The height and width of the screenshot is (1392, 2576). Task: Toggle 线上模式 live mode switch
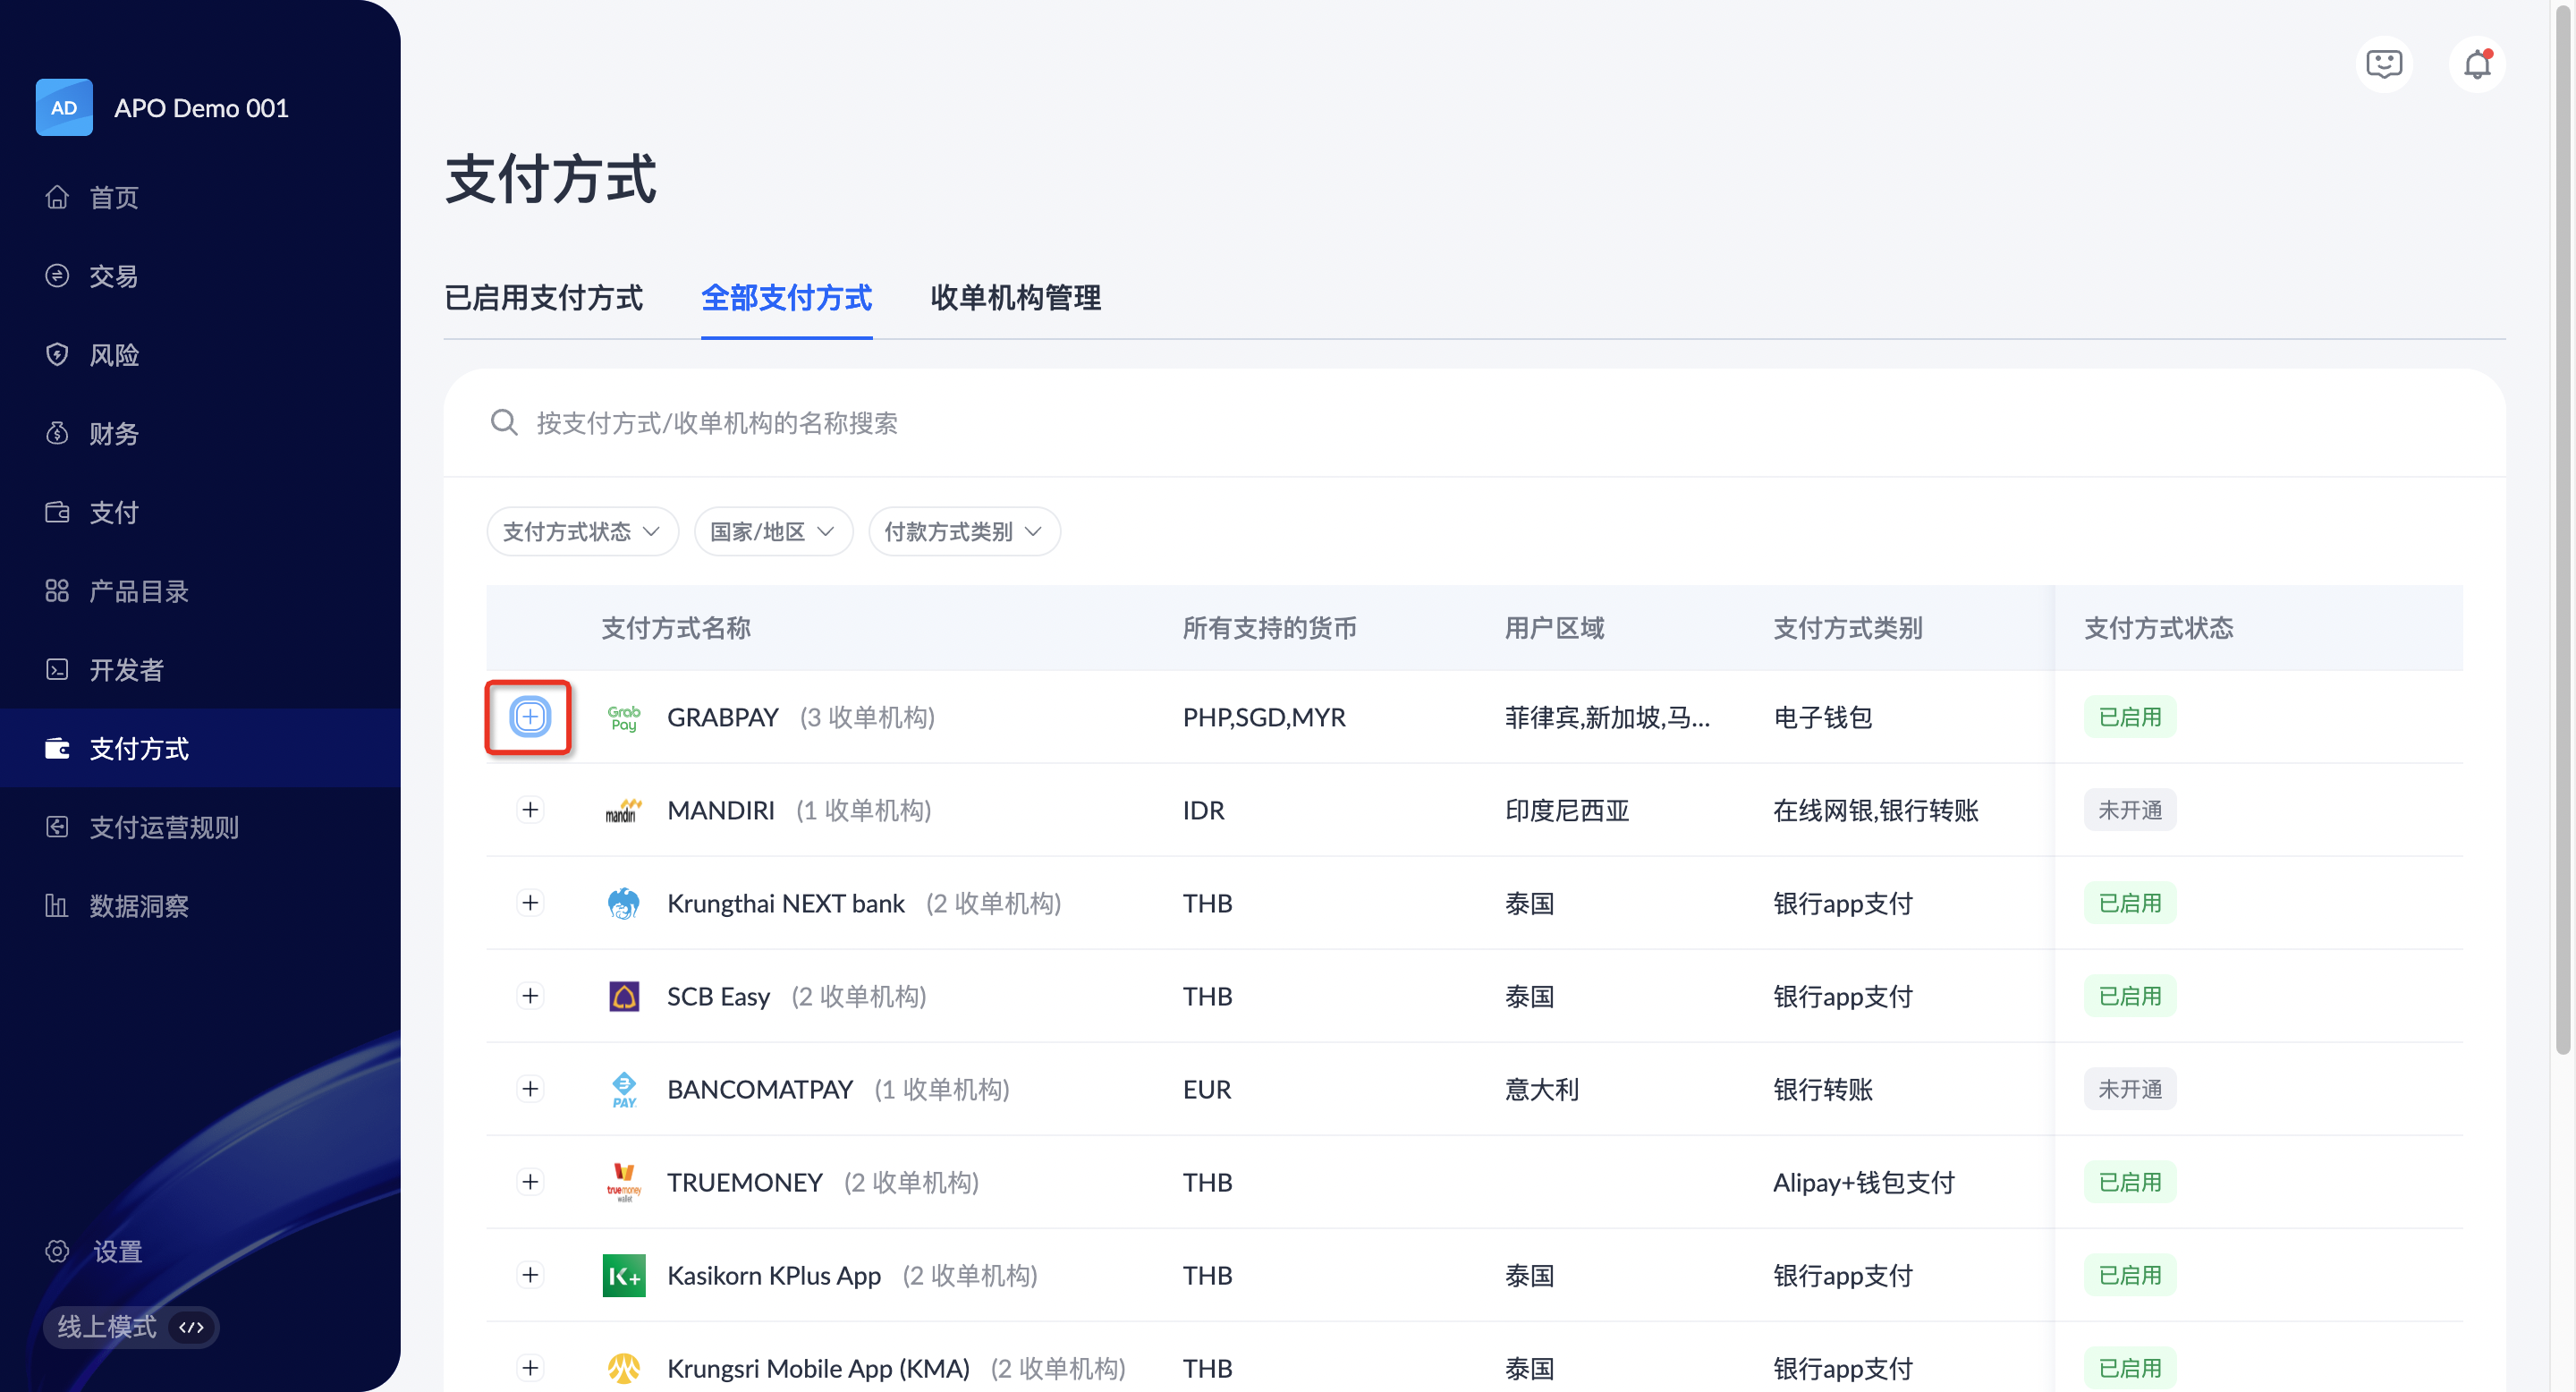coord(130,1326)
